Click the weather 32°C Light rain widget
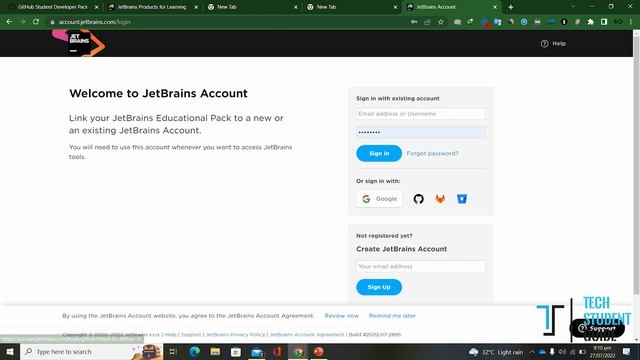The height and width of the screenshot is (360, 640). 496,351
